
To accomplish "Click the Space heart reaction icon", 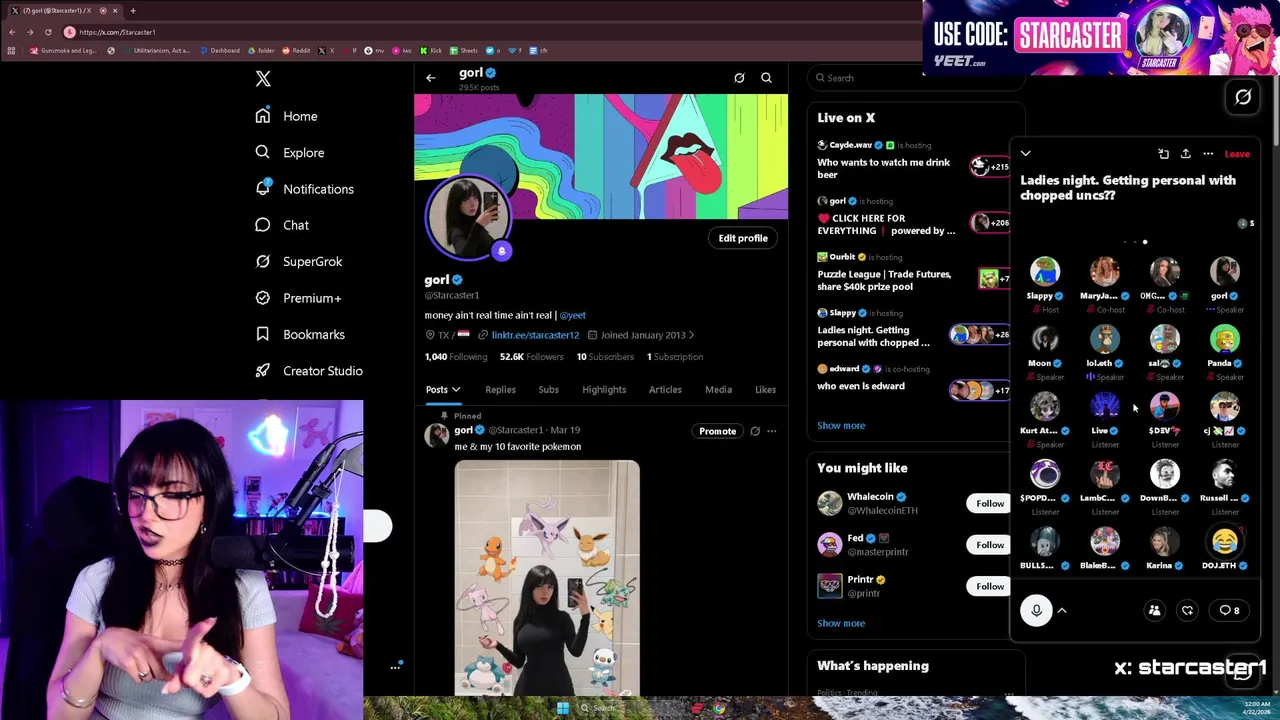I will click(x=1187, y=610).
